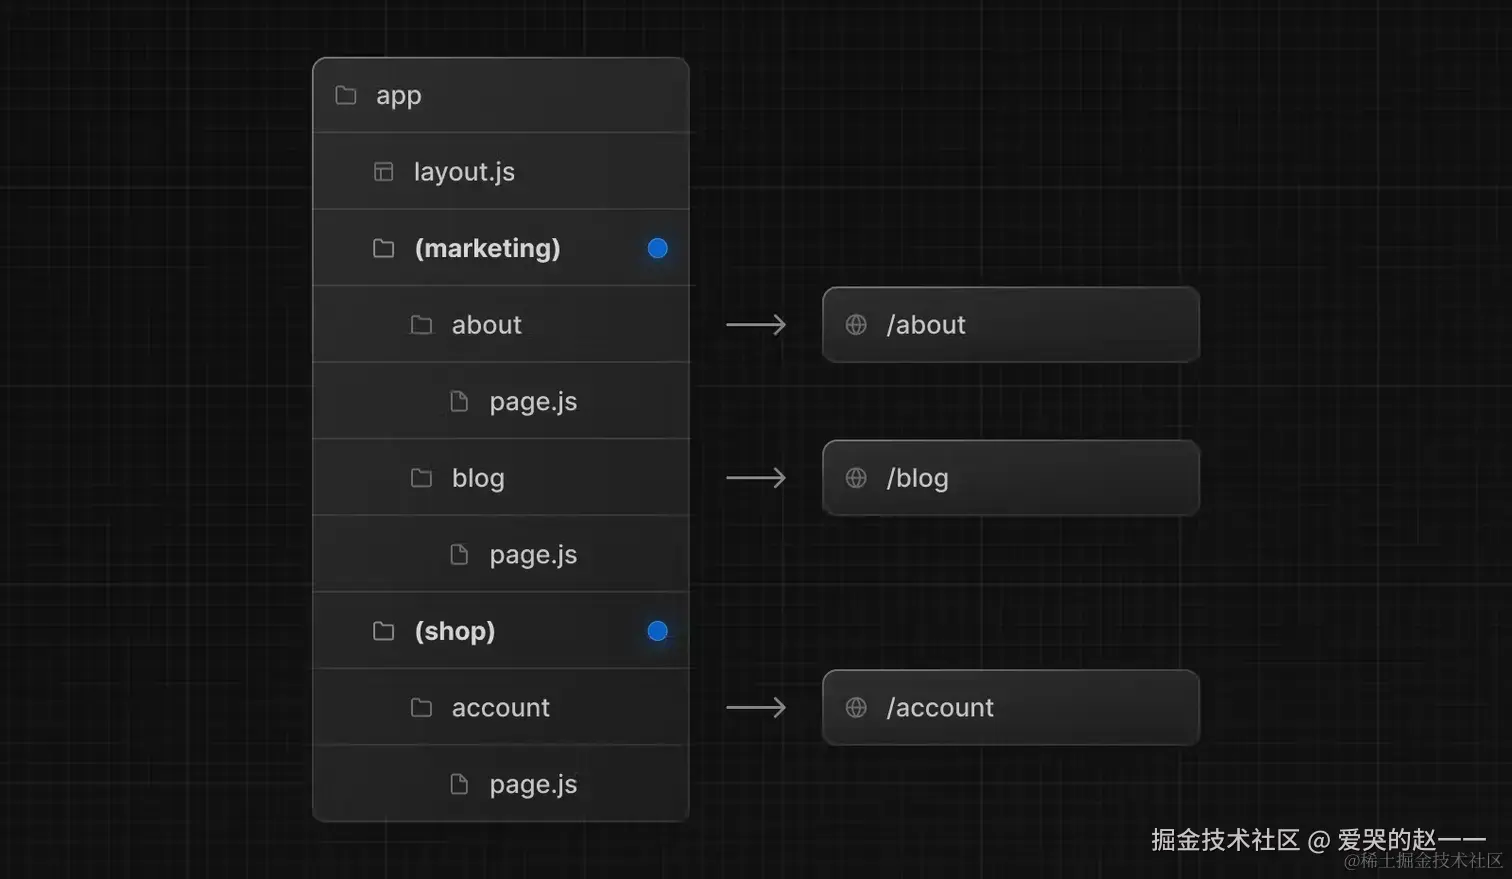Click the file icon beside about's page.js
The height and width of the screenshot is (879, 1512).
(x=459, y=401)
